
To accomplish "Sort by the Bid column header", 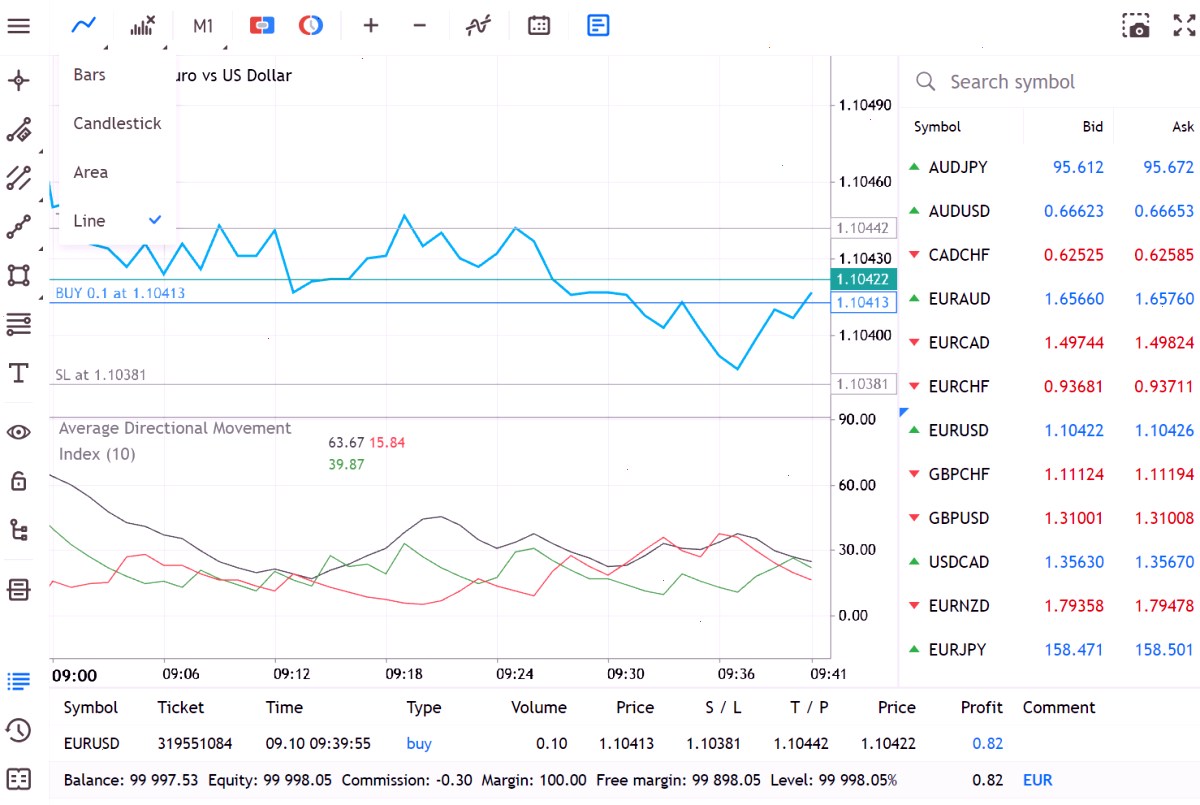I will [x=1092, y=127].
